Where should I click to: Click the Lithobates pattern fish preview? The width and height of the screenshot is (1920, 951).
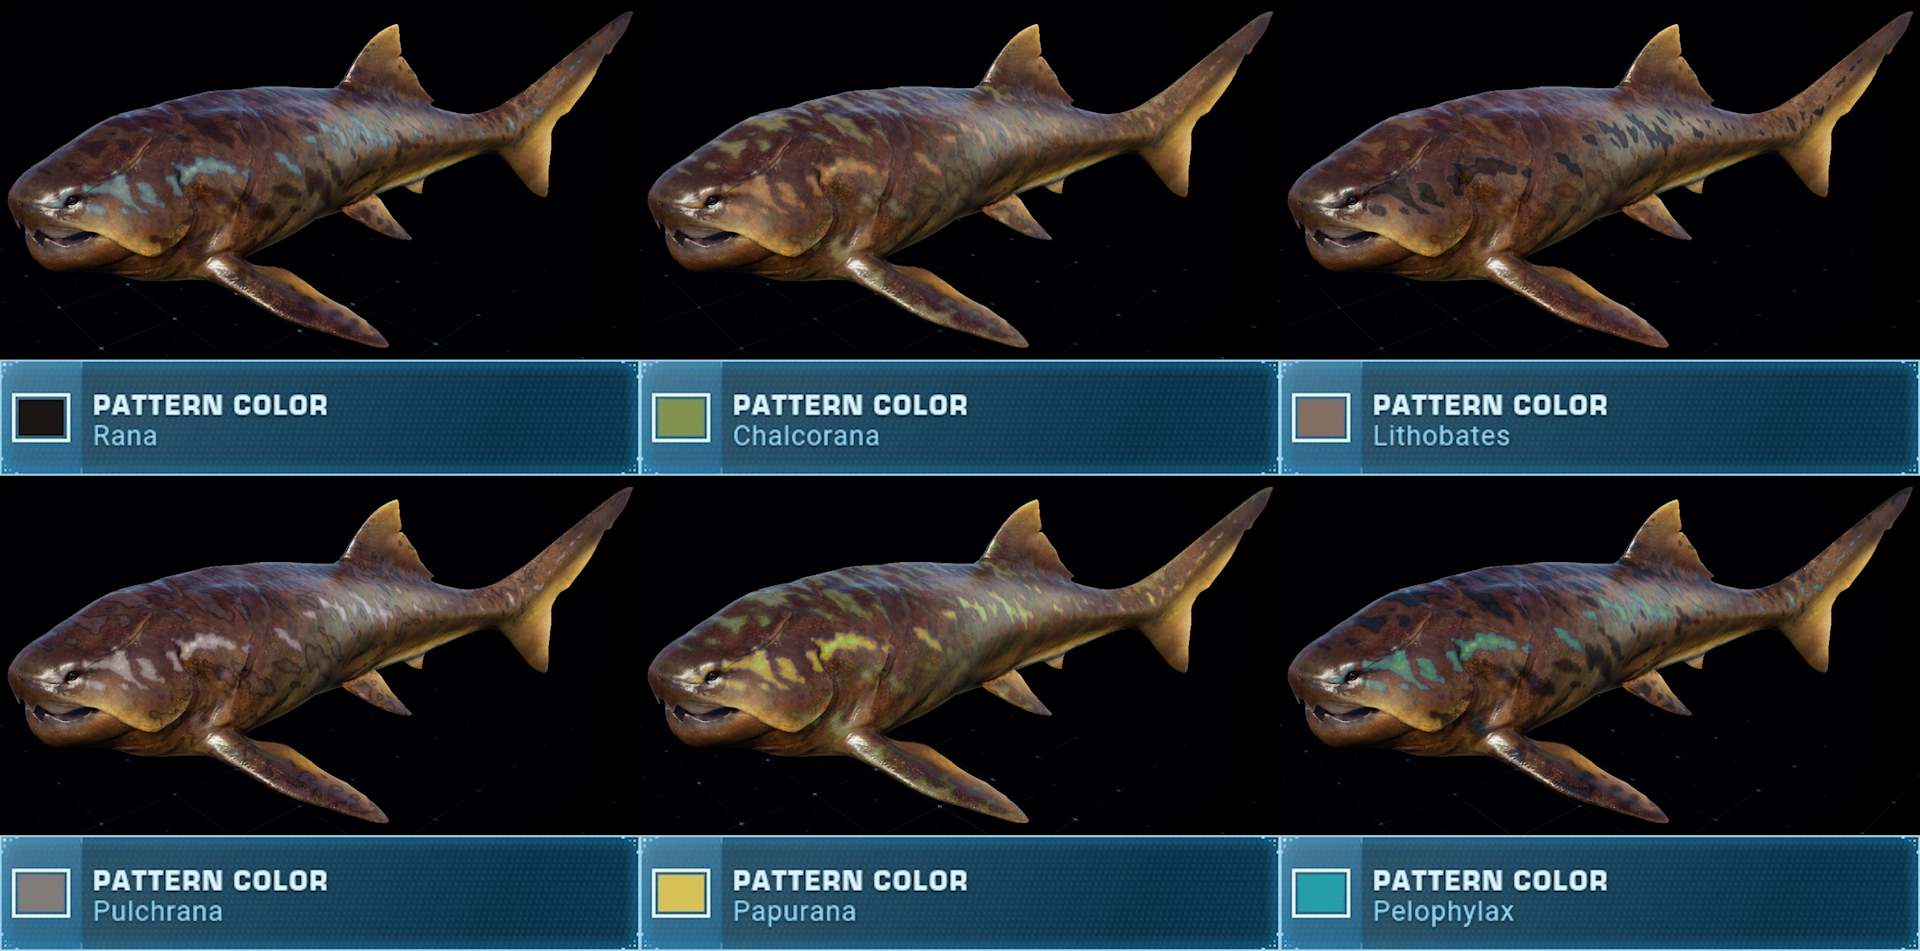1600,180
